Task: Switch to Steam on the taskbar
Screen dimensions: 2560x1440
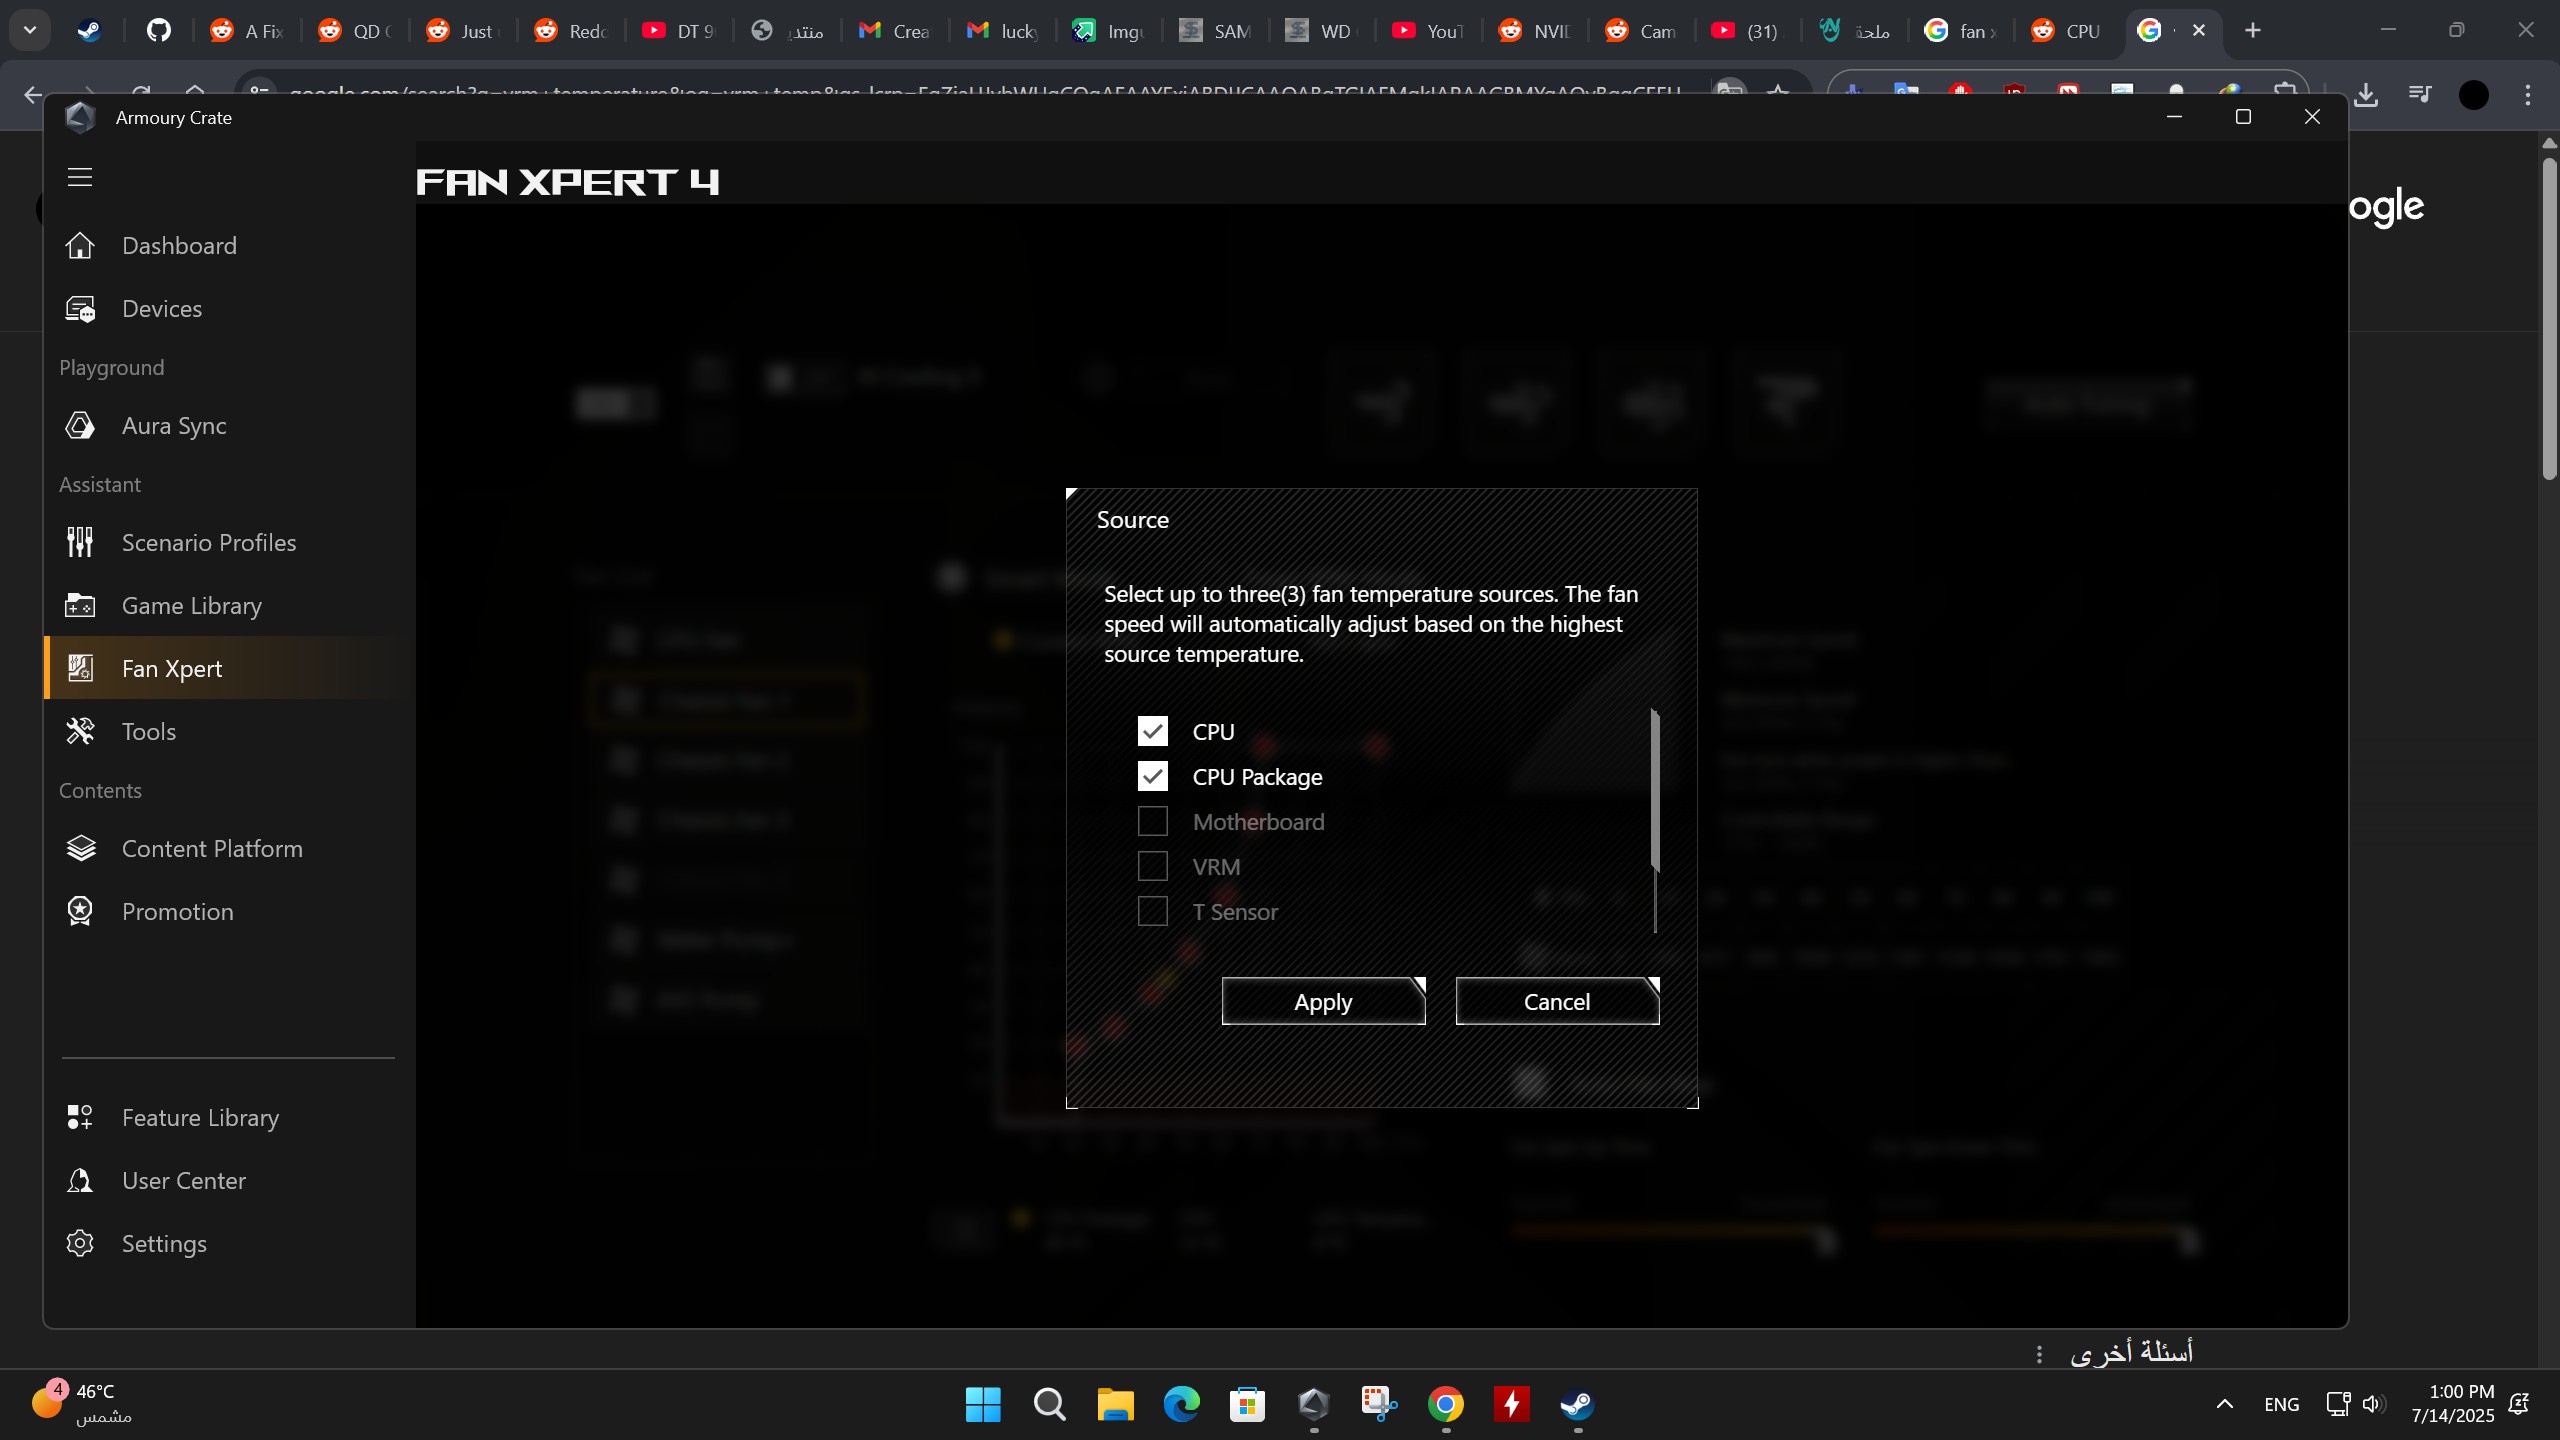Action: pos(1578,1405)
